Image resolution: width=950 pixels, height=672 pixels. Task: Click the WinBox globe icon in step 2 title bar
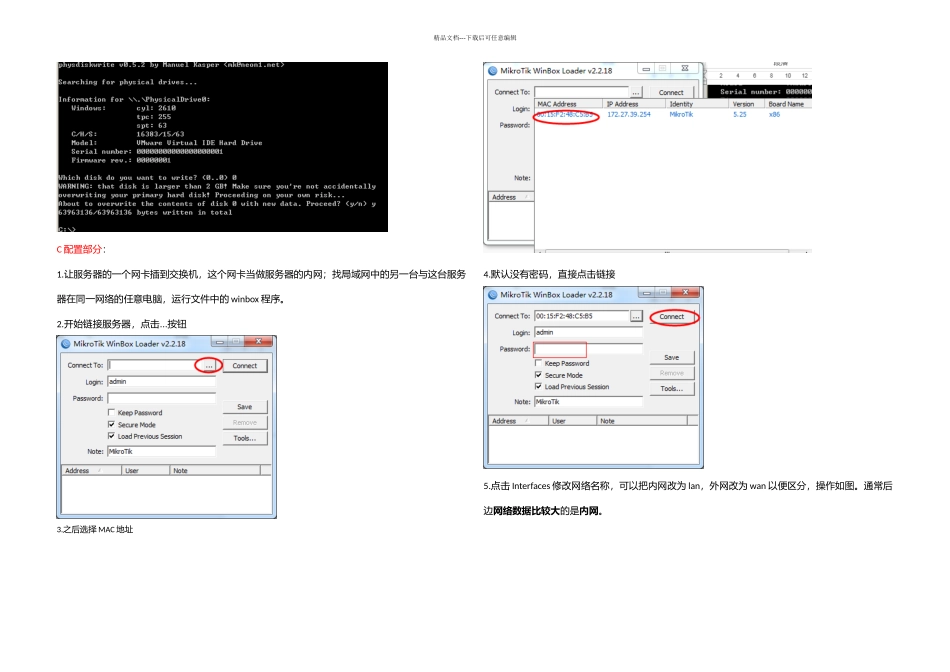pos(65,344)
